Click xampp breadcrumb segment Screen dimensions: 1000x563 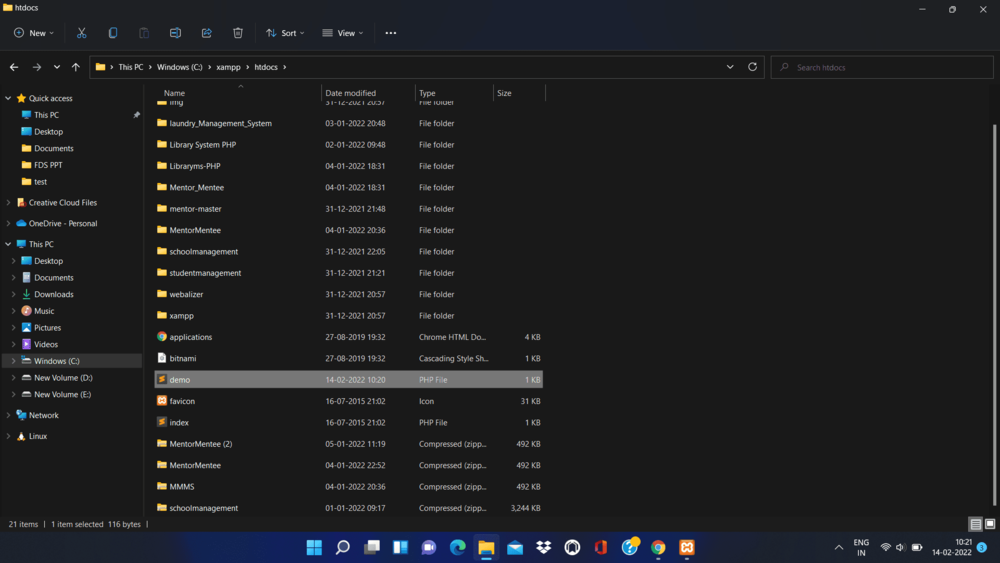point(228,67)
